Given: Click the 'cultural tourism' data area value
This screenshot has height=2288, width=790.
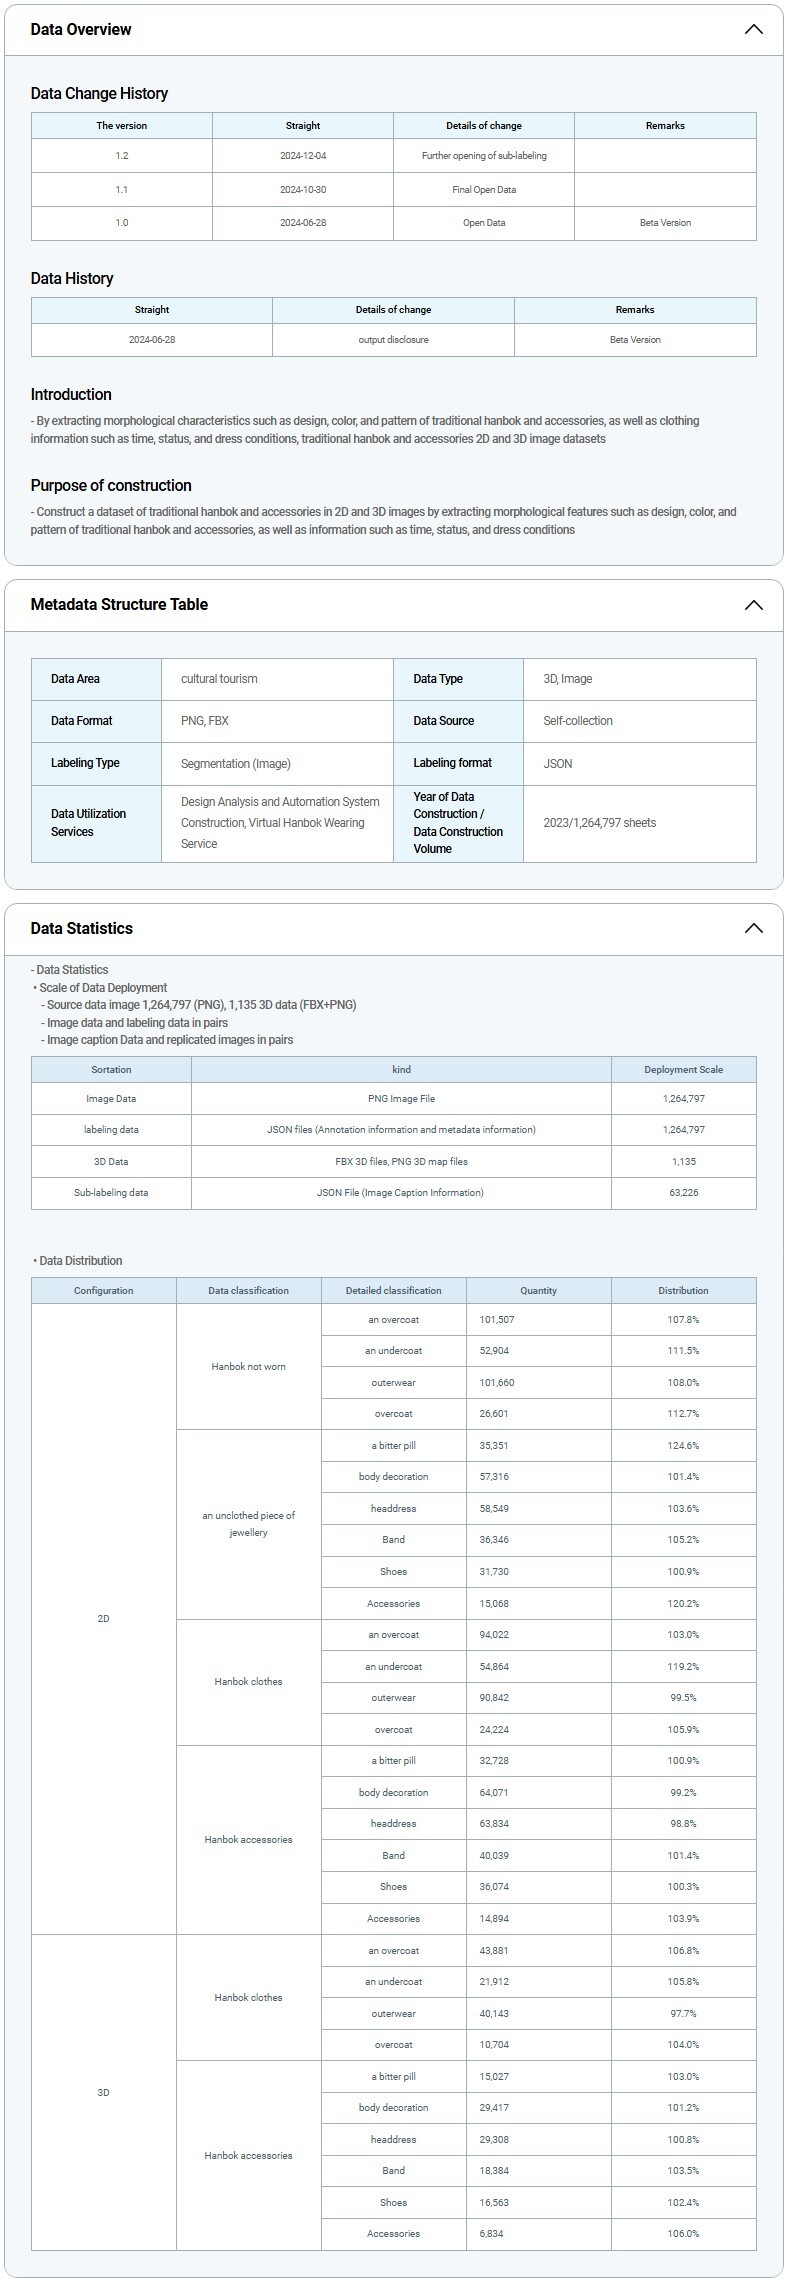Looking at the screenshot, I should point(219,679).
